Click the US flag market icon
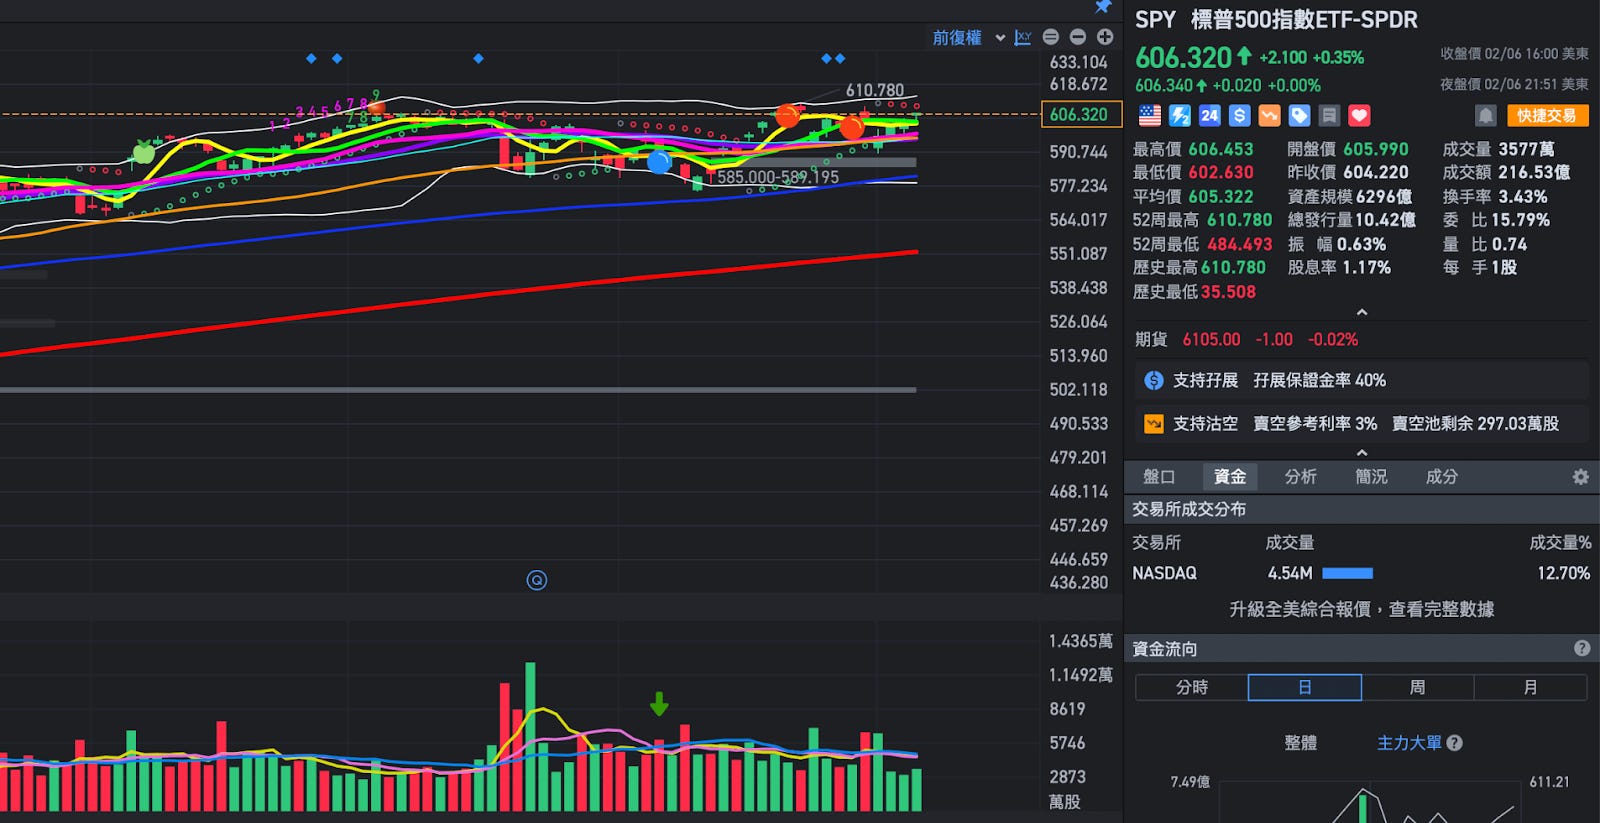Viewport: 1600px width, 823px height. coord(1150,116)
